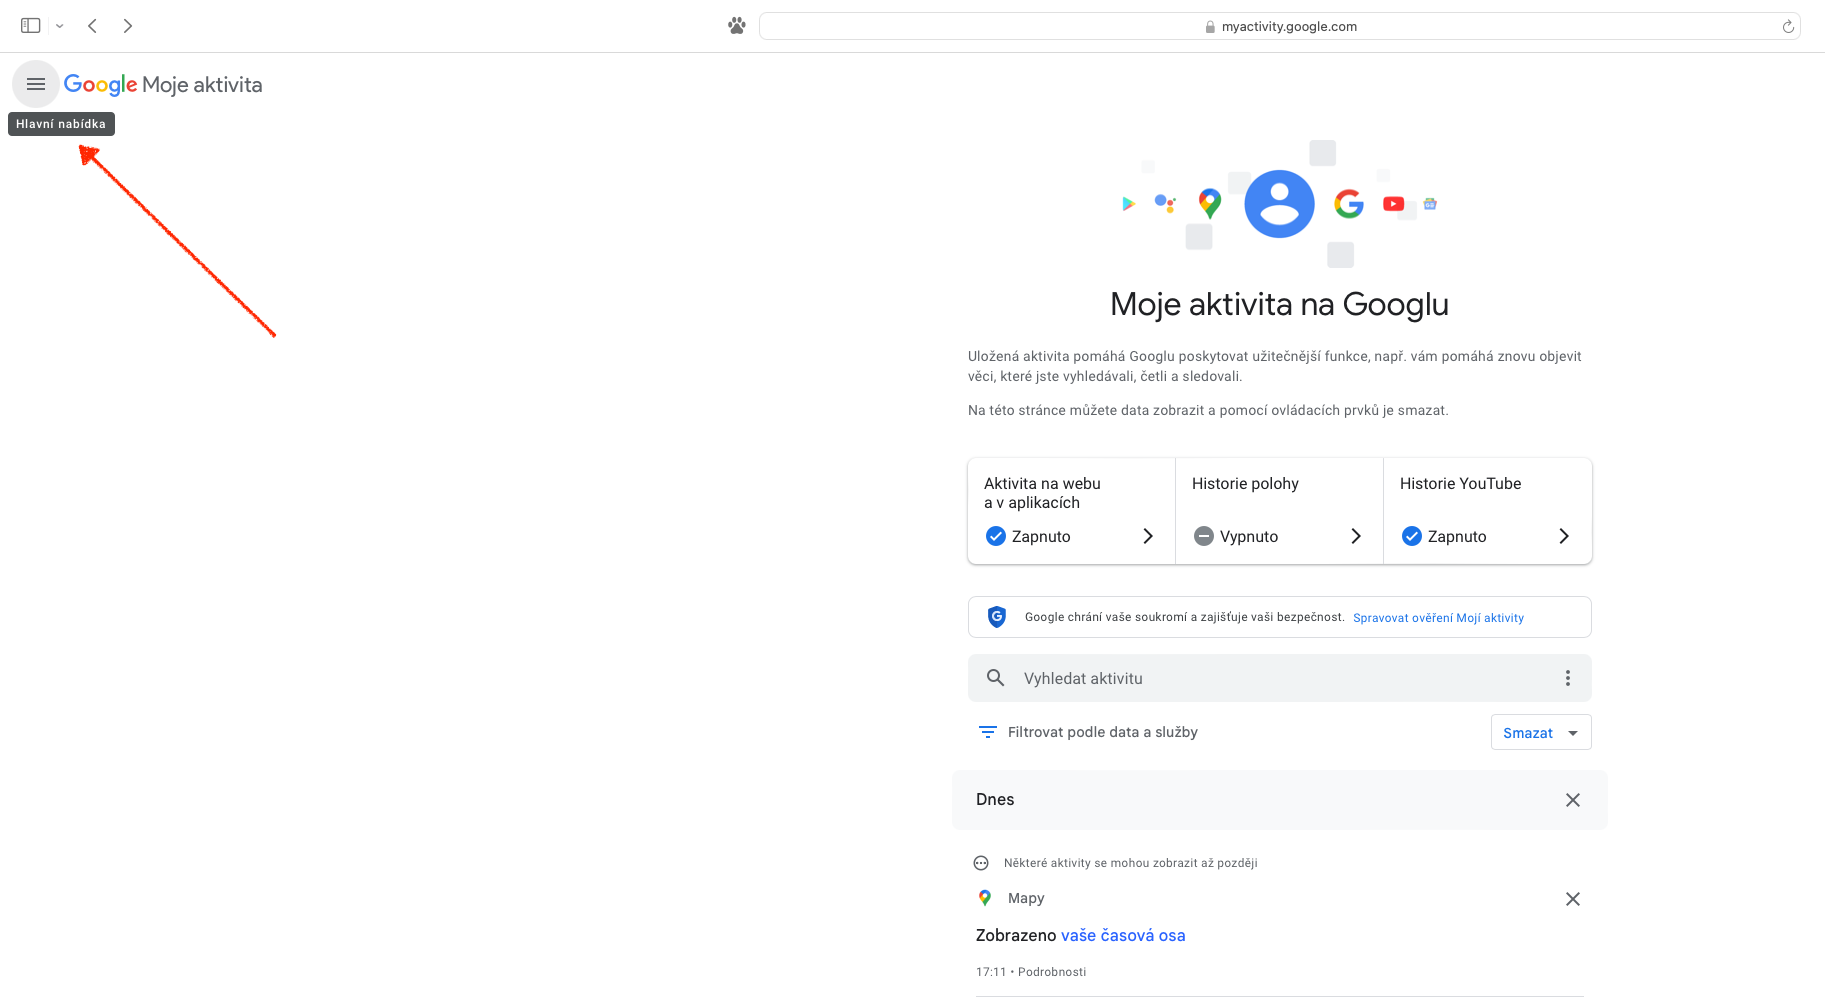Open Historie polohy settings card
The width and height of the screenshot is (1825, 1001).
pyautogui.click(x=1278, y=511)
